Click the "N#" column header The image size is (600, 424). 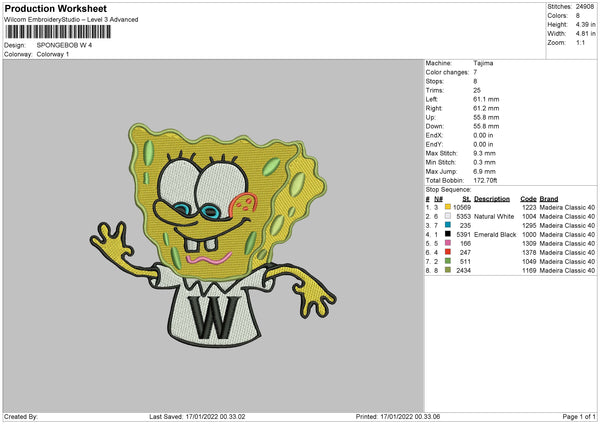(x=438, y=199)
